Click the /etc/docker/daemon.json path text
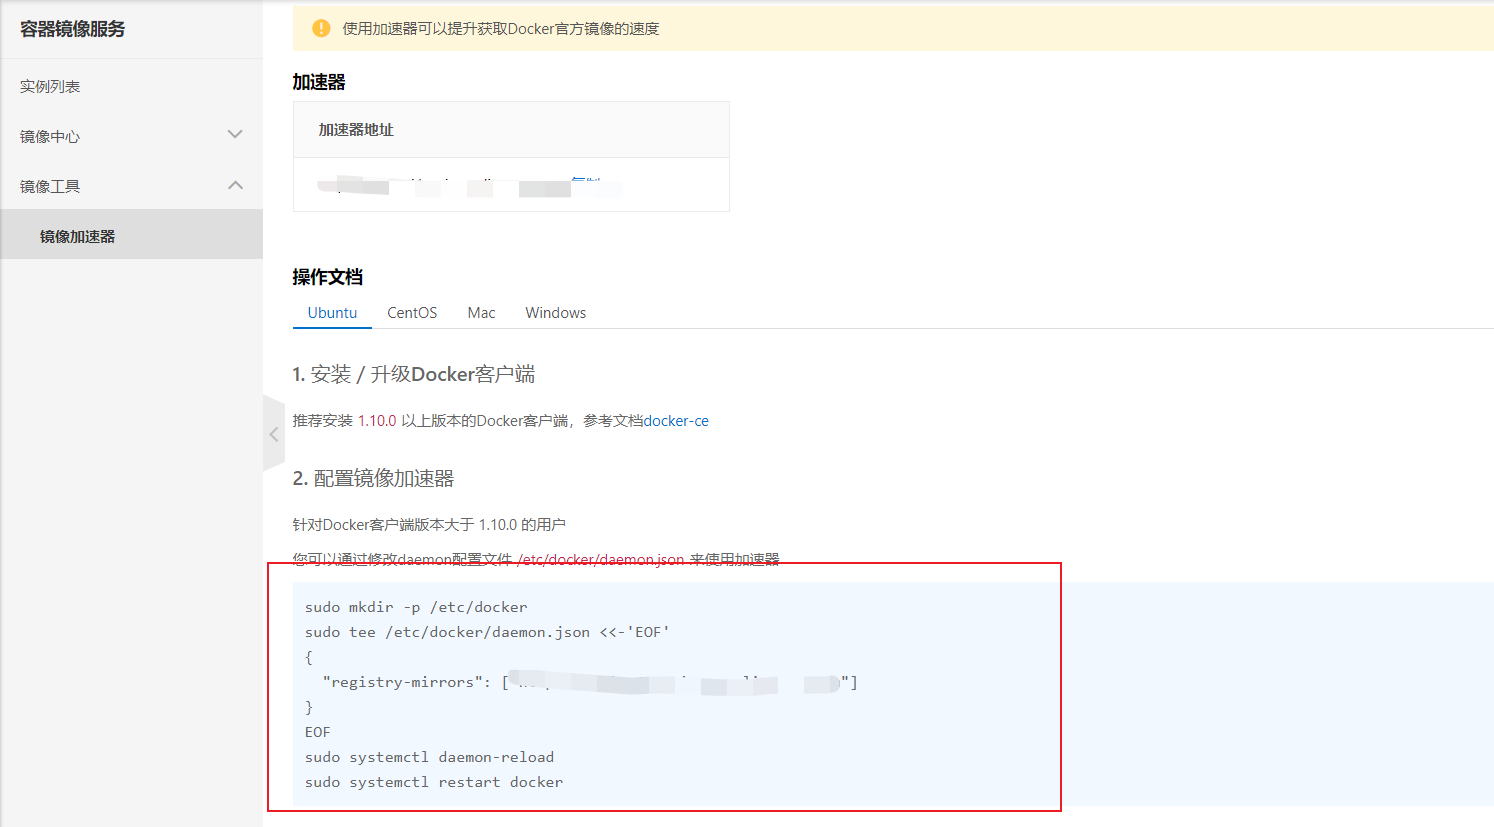The image size is (1494, 827). pos(601,559)
